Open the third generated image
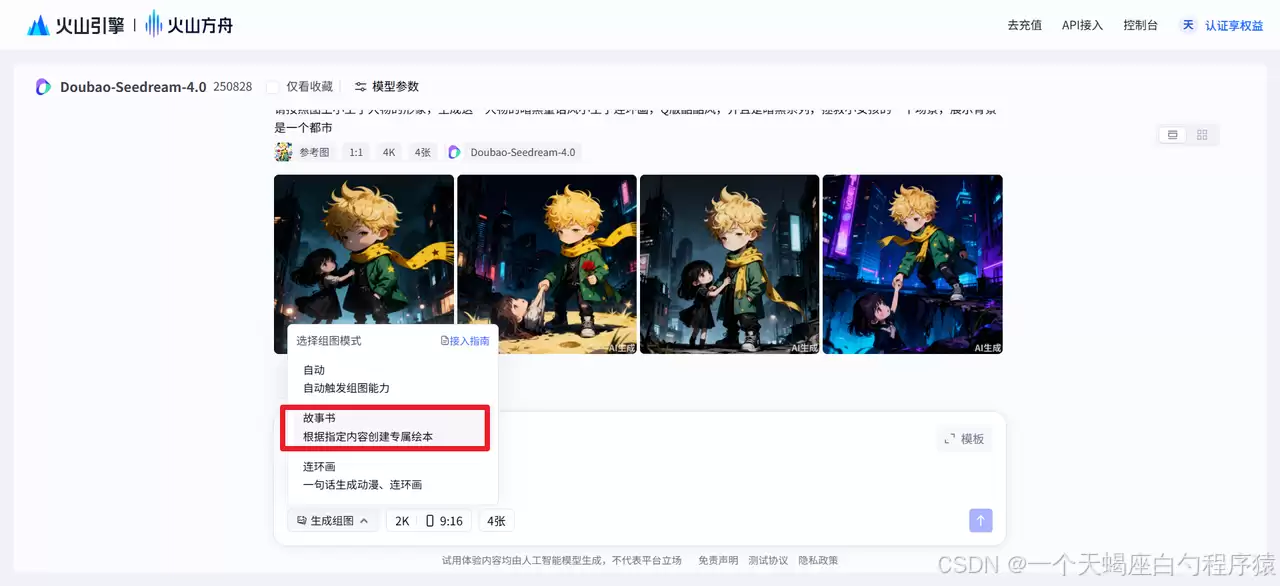The image size is (1280, 586). pyautogui.click(x=730, y=264)
